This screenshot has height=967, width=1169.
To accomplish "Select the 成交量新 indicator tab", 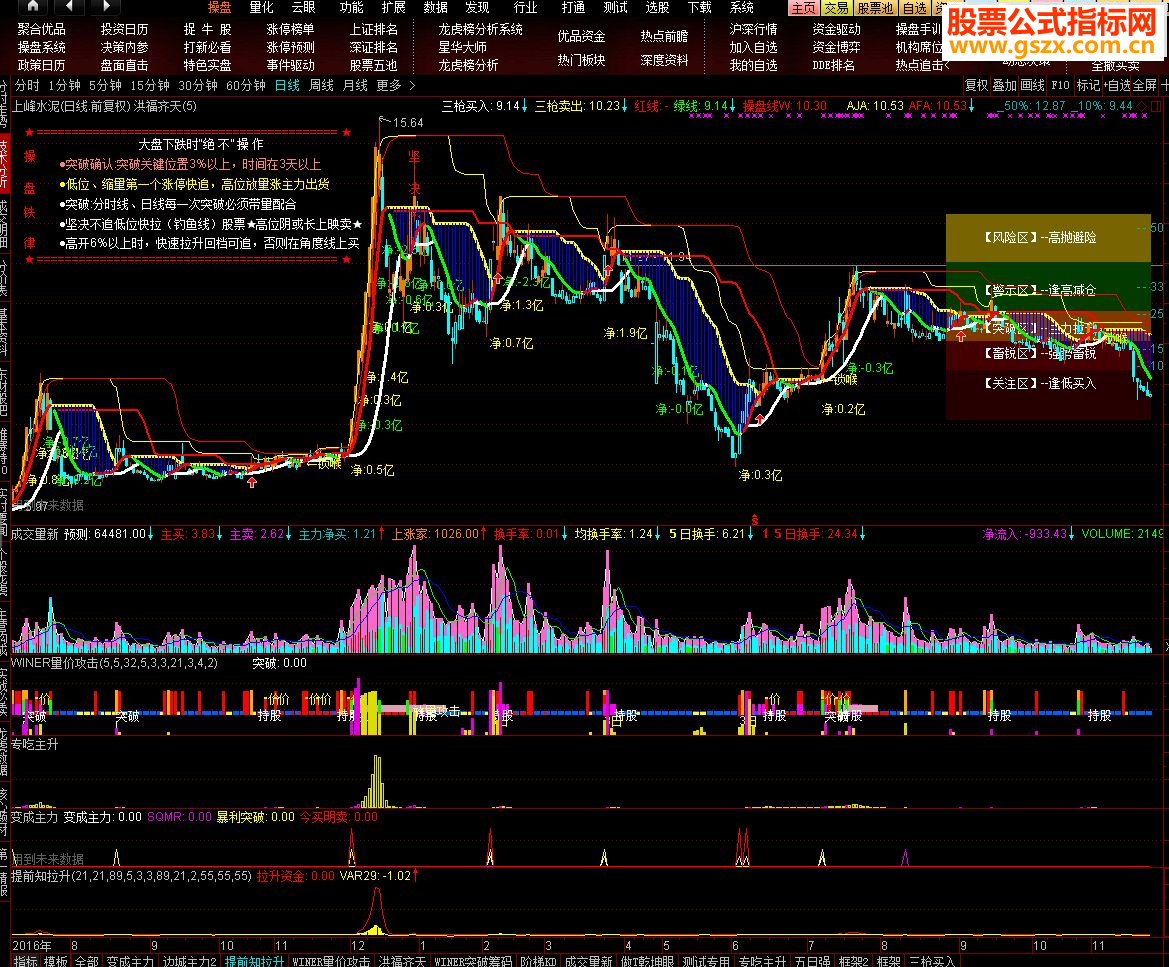I will point(589,961).
